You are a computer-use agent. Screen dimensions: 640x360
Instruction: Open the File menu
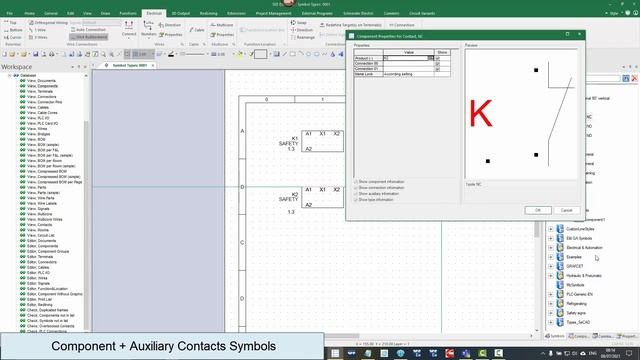coord(9,13)
